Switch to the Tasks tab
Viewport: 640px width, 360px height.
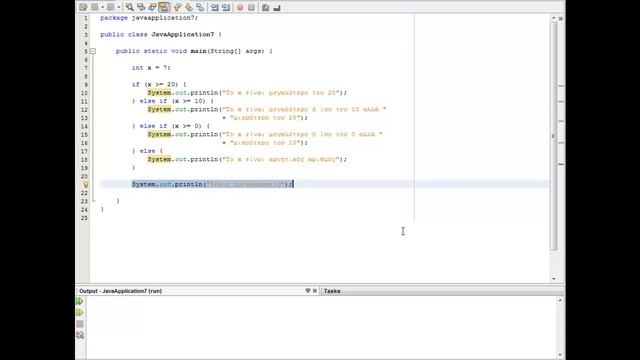[x=332, y=291]
